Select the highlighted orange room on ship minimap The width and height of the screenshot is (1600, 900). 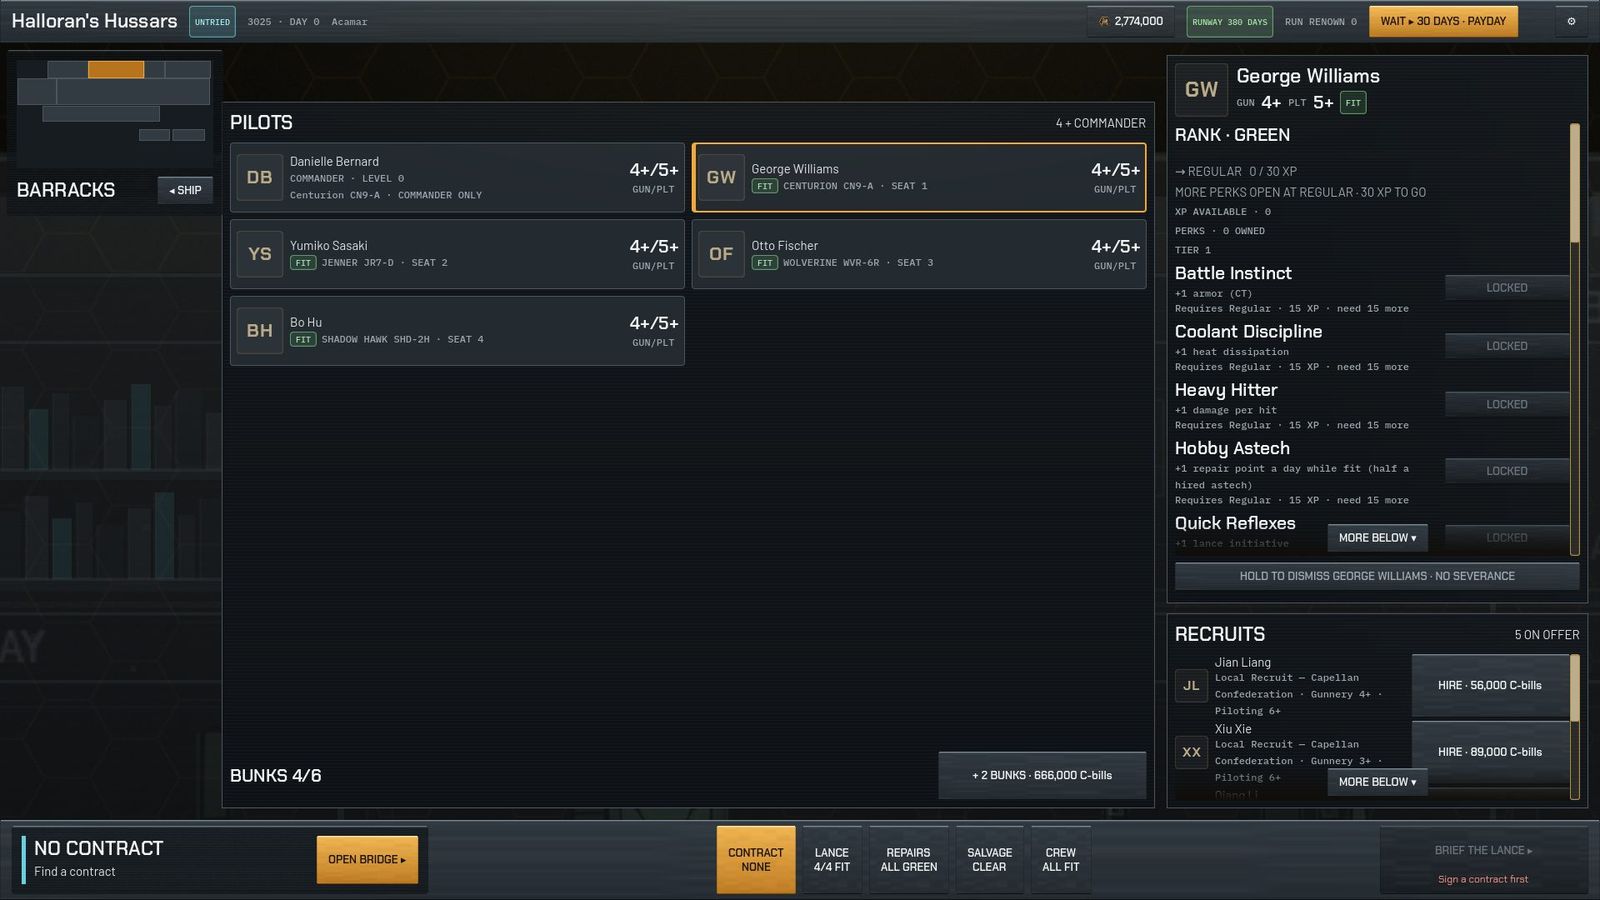tap(116, 69)
